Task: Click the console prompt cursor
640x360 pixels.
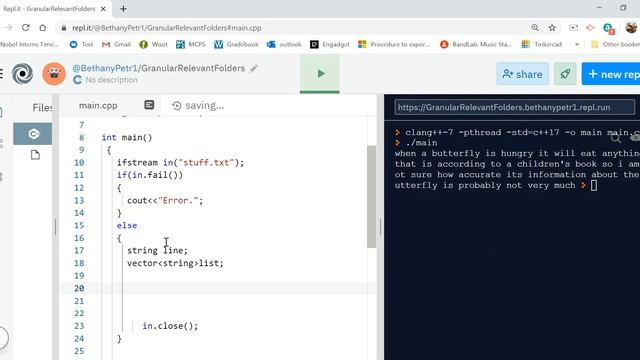Action: coord(594,185)
